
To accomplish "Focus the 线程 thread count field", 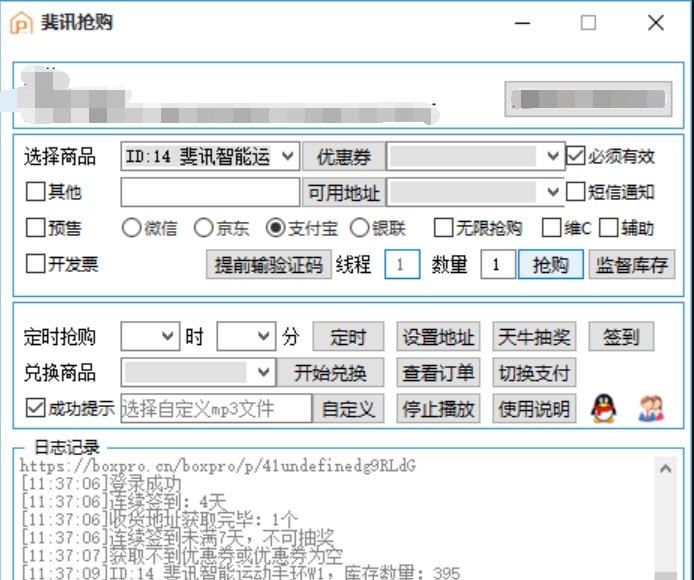I will [402, 265].
